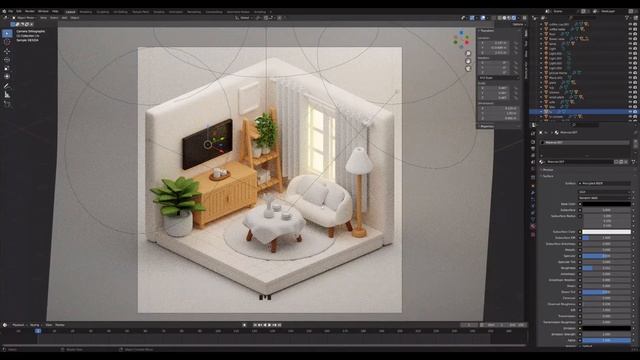This screenshot has width=640, height=360.
Task: Switch viewport to material preview shading
Action: tap(509, 18)
